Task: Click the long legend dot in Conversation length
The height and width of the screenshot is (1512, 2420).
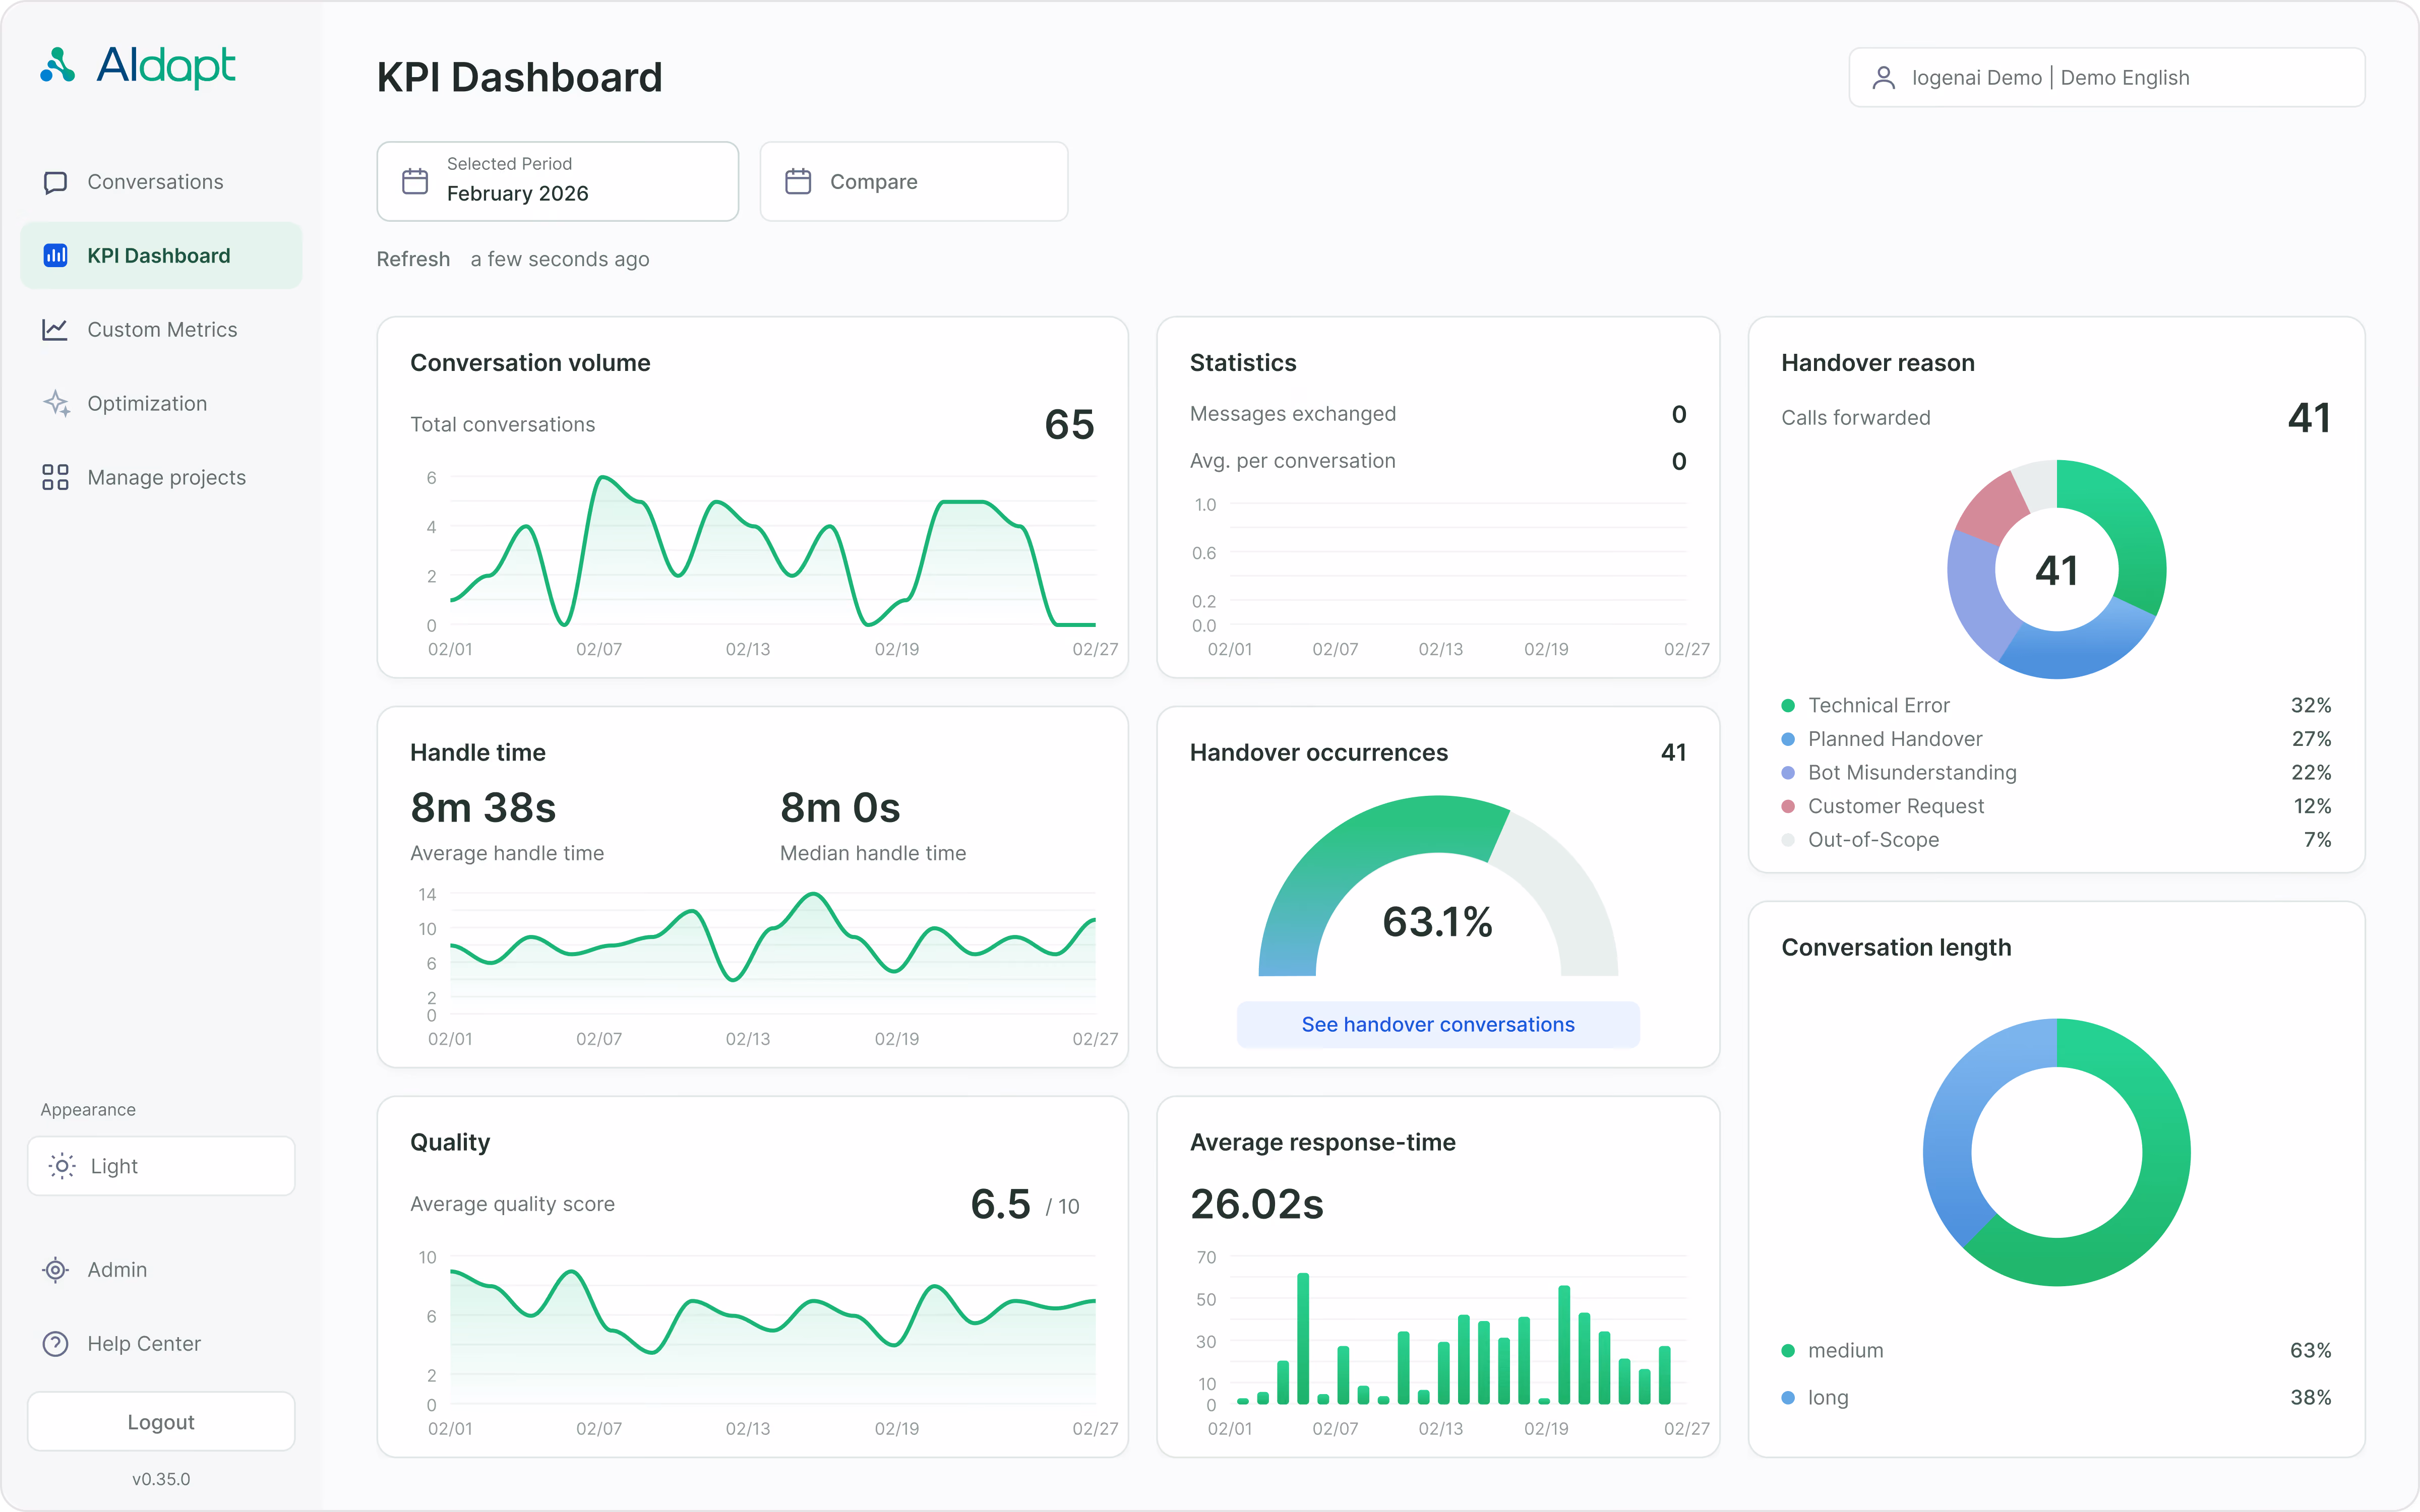Action: click(x=1788, y=1398)
